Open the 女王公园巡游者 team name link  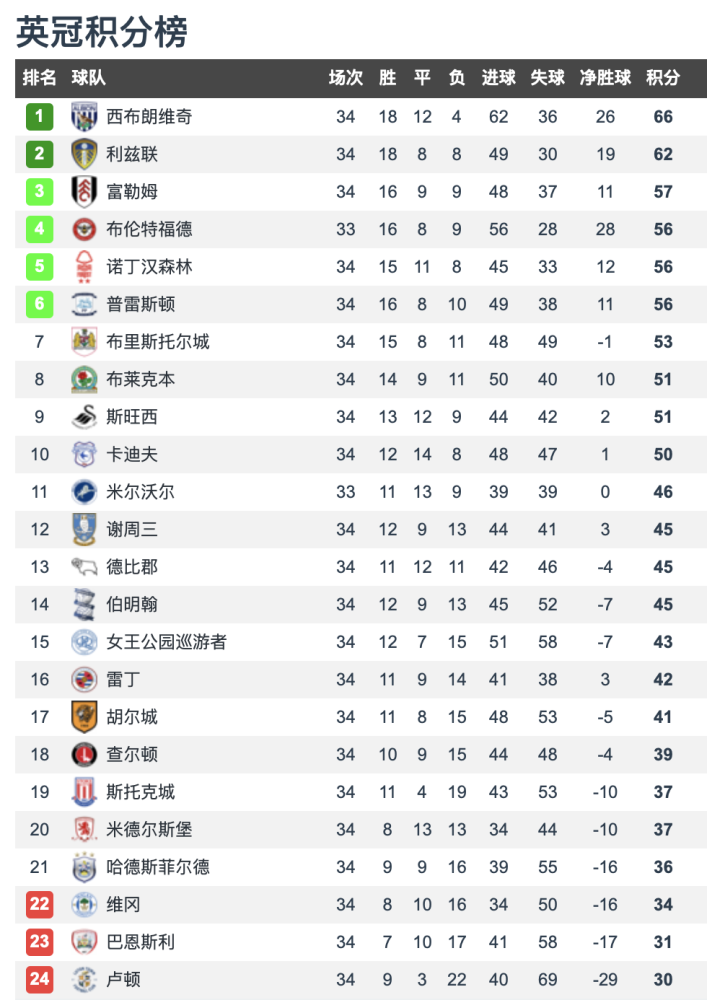point(166,642)
